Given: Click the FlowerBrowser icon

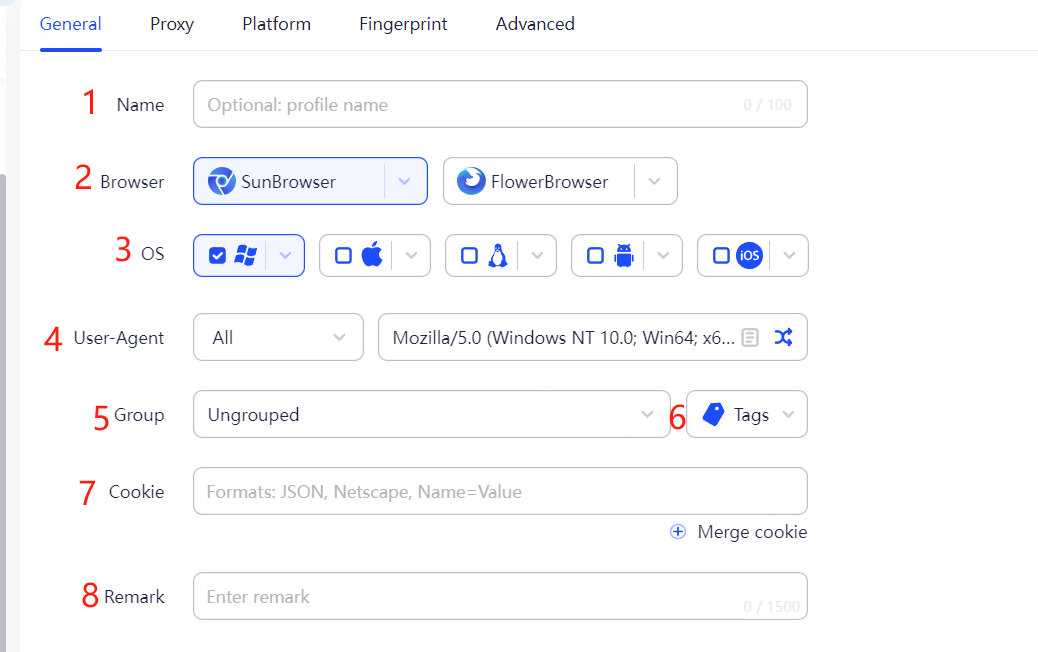Looking at the screenshot, I should pos(469,181).
